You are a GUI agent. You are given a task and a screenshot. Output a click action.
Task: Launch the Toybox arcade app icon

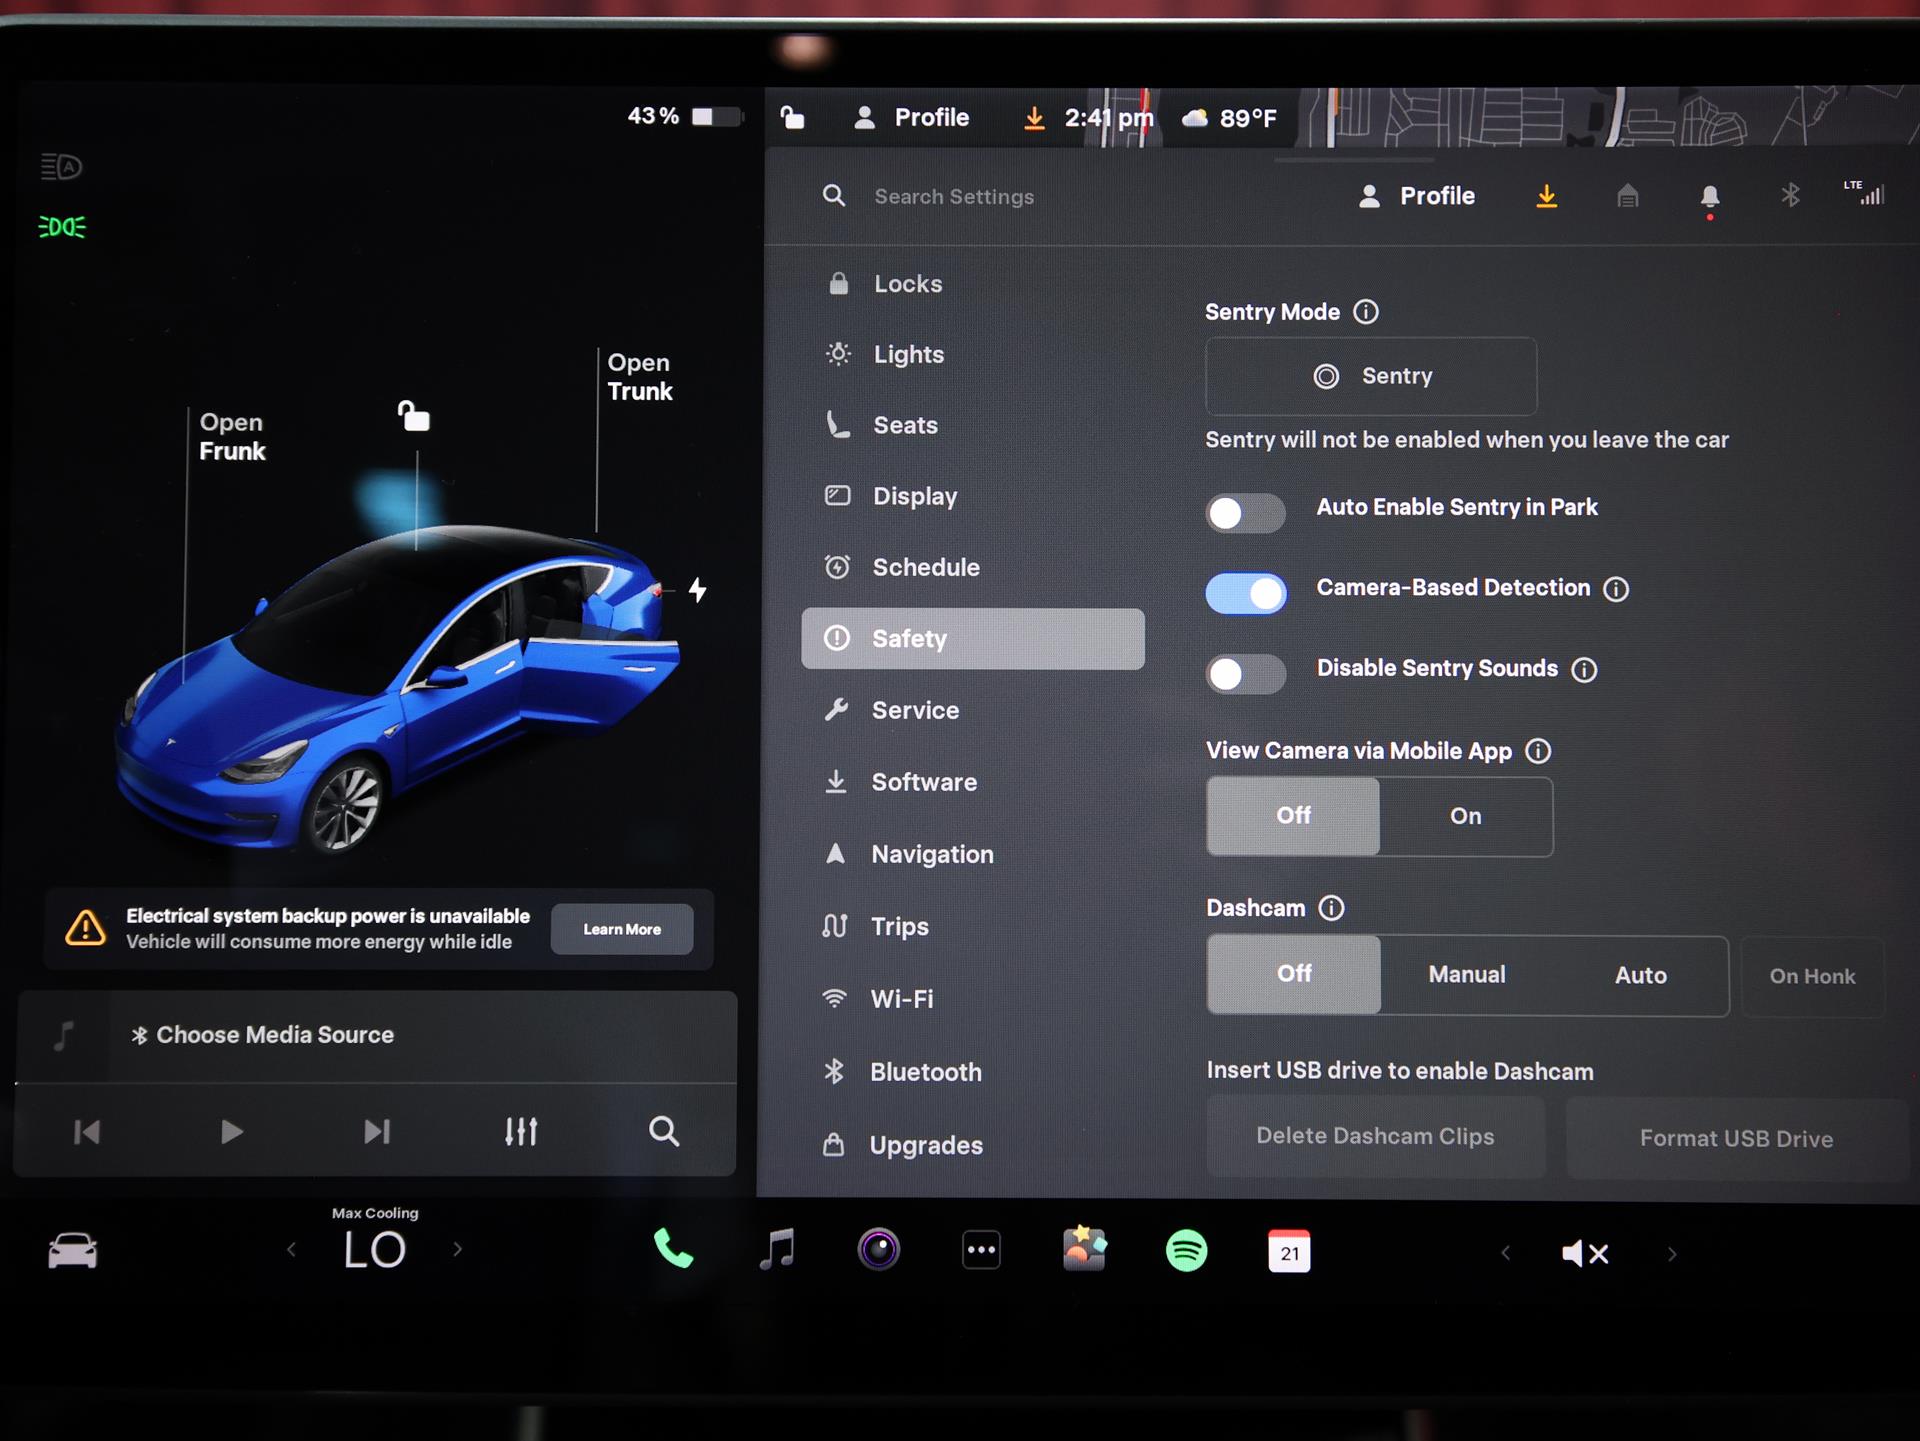point(1084,1249)
